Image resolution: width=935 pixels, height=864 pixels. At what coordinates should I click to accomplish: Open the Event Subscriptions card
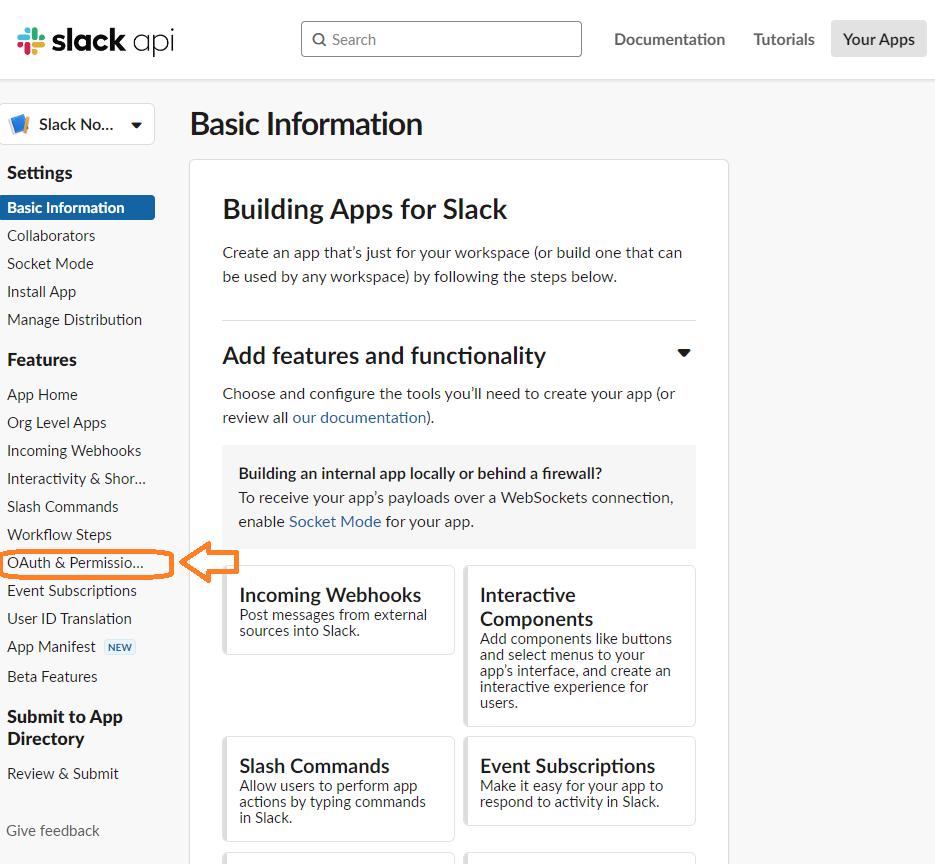580,781
